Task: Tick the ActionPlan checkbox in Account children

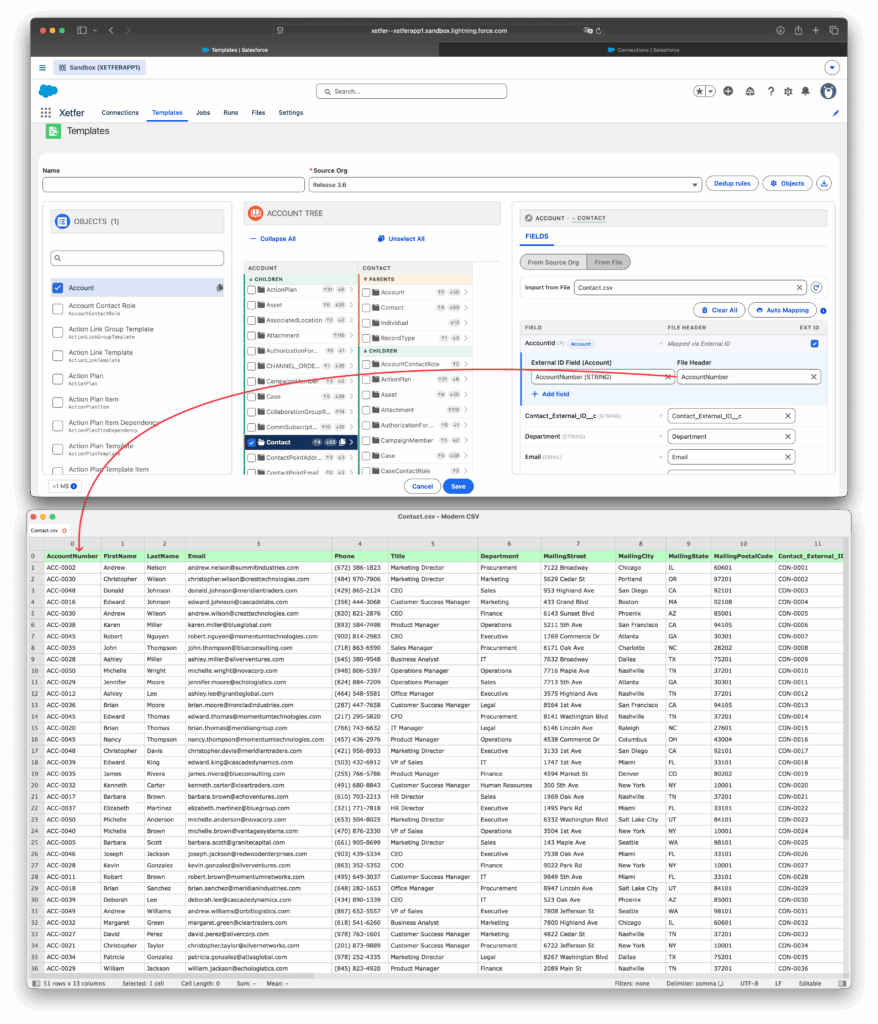Action: tap(252, 289)
